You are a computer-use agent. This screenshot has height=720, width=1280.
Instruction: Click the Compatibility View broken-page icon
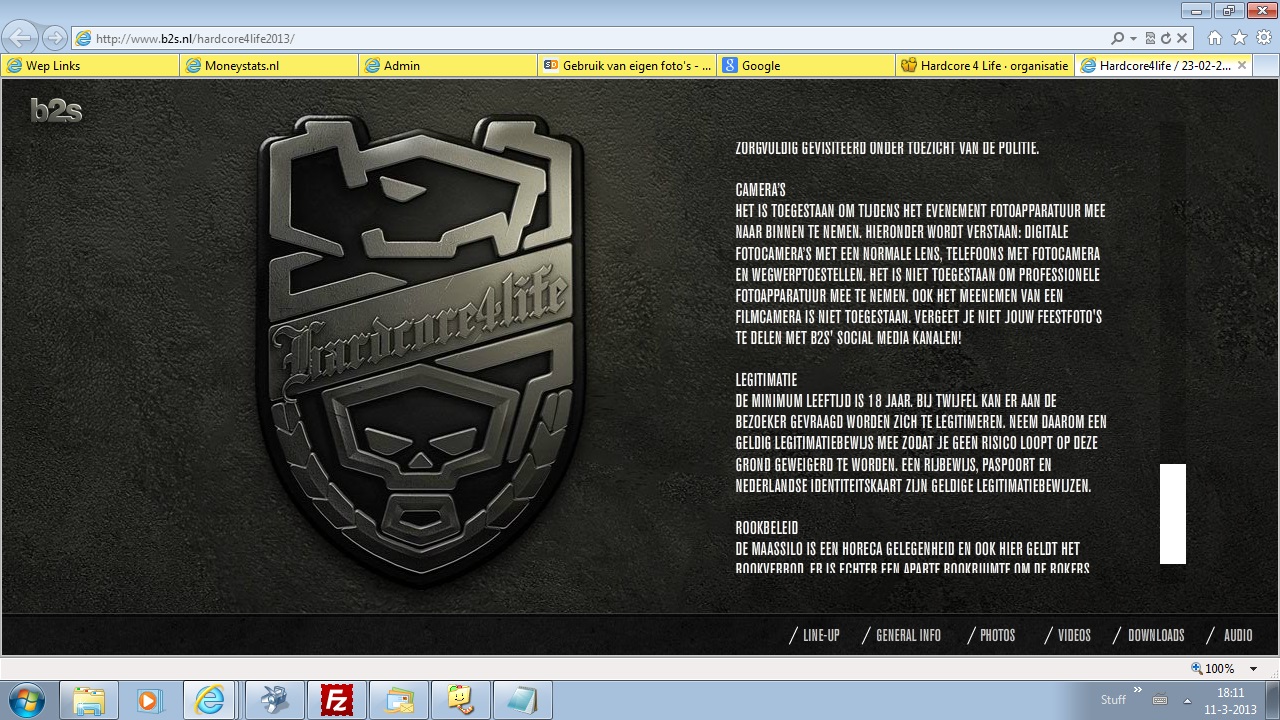coord(1150,38)
